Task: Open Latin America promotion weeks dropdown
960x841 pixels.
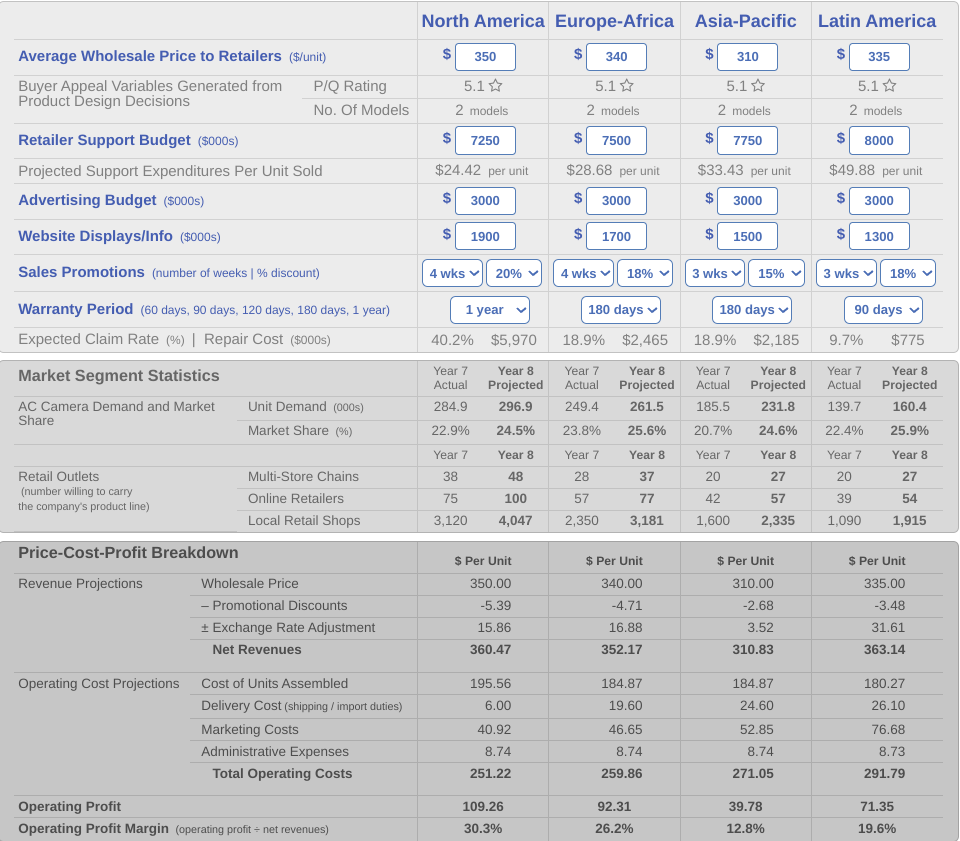Action: click(846, 273)
